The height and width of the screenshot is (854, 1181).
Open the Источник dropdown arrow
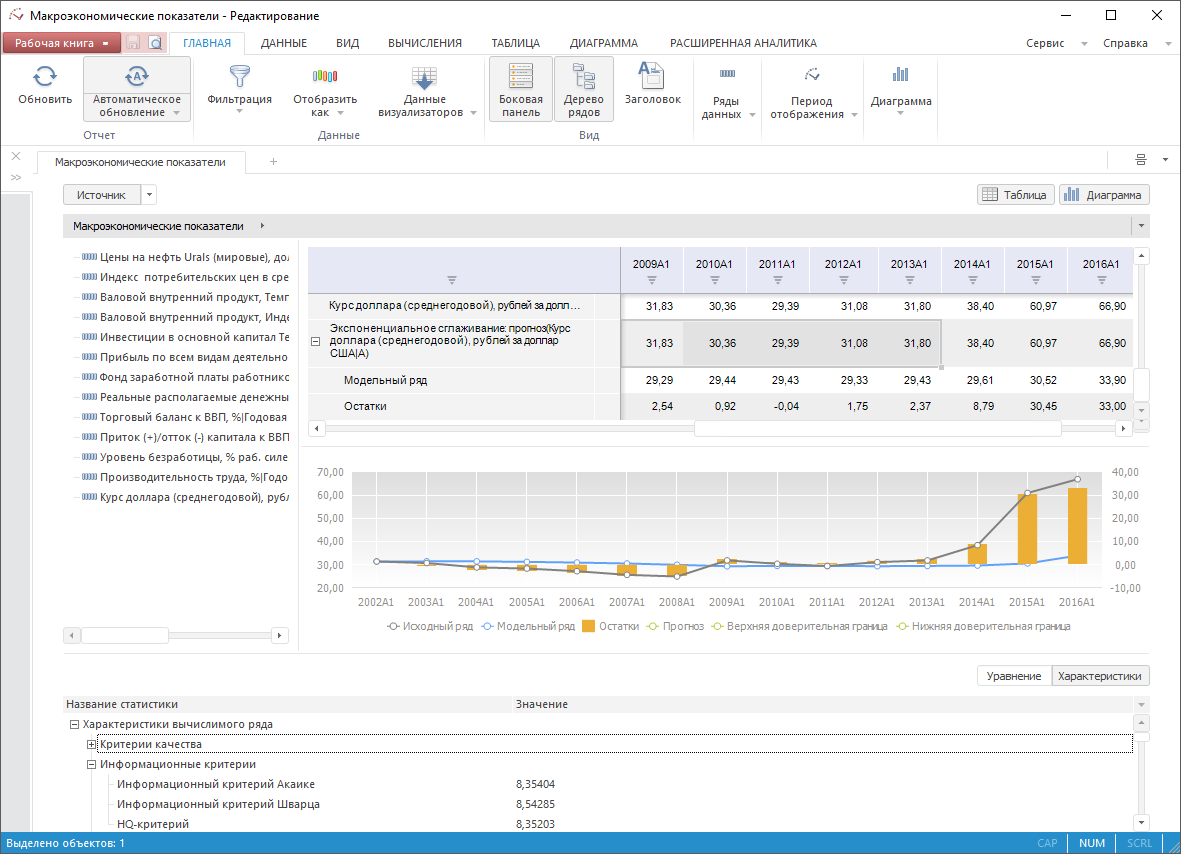tap(149, 195)
